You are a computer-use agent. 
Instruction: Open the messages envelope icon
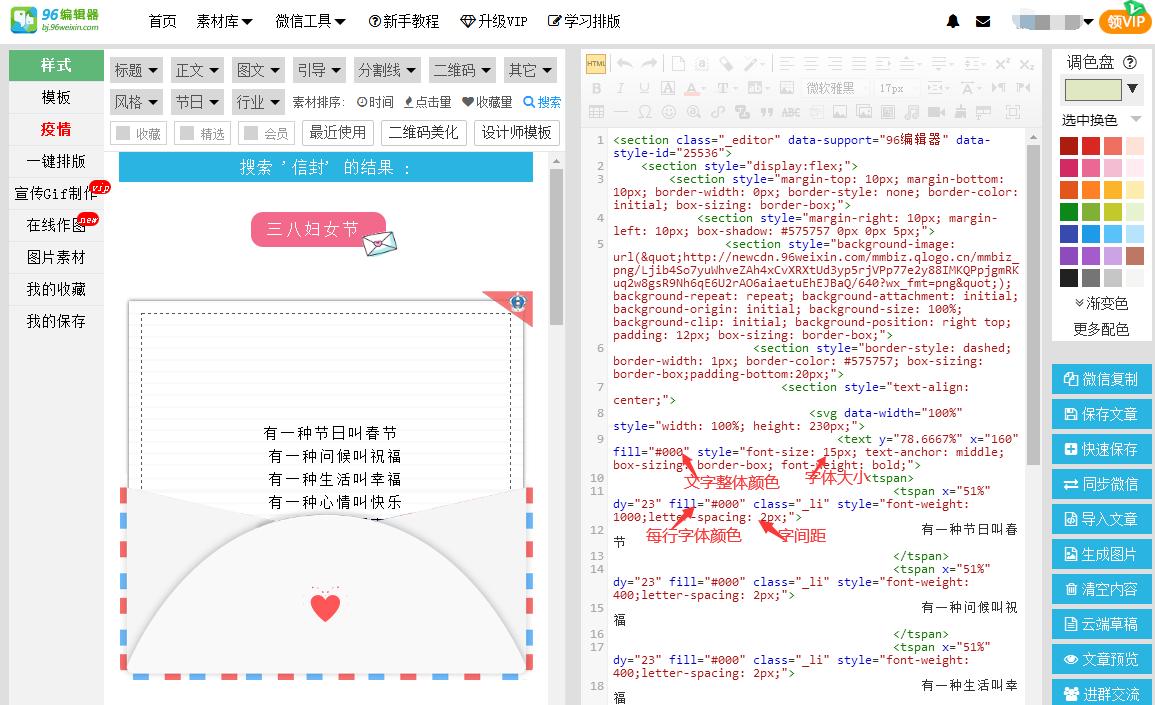point(983,20)
